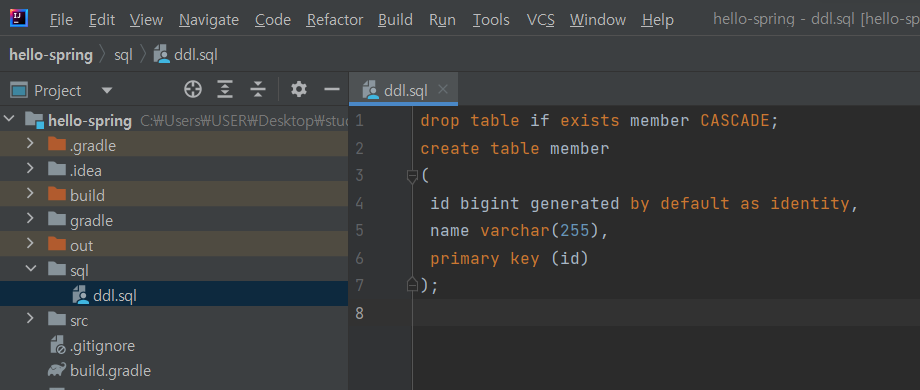Open the Navigate menu

point(209,20)
